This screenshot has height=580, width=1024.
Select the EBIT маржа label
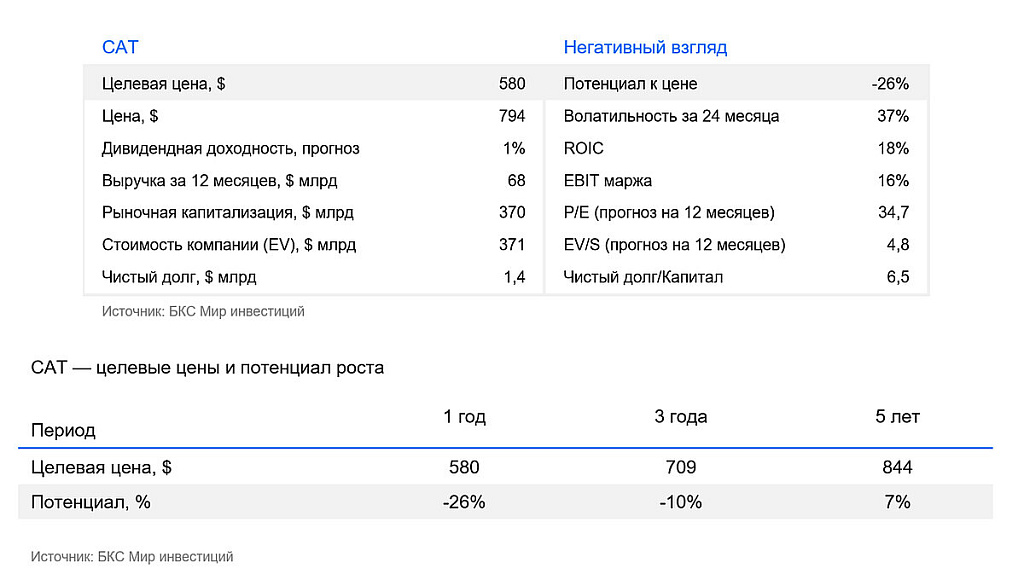(x=608, y=181)
